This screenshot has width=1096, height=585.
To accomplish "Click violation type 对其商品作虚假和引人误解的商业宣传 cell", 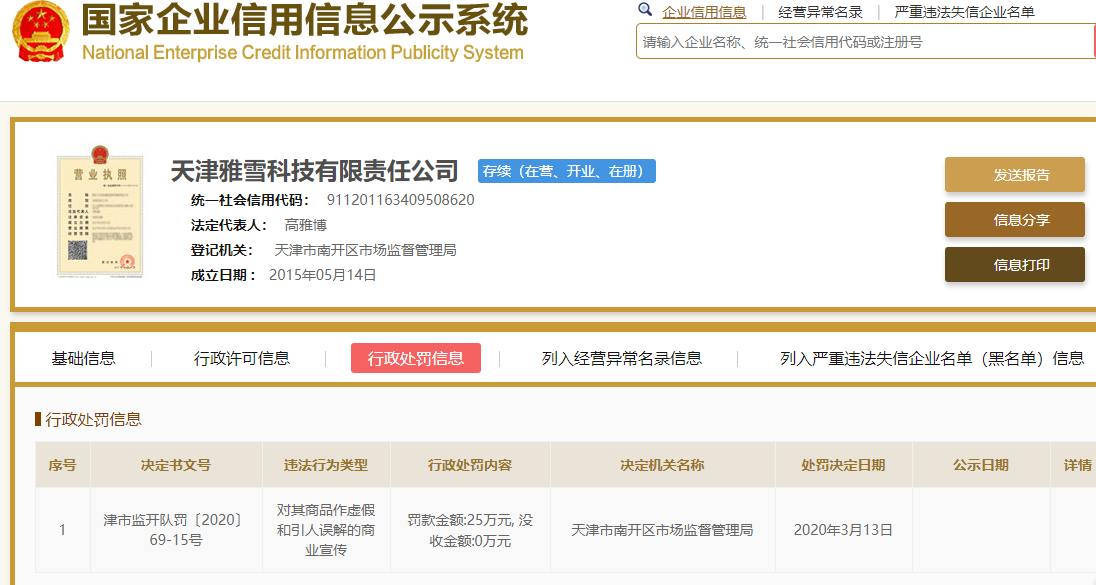I will 326,530.
